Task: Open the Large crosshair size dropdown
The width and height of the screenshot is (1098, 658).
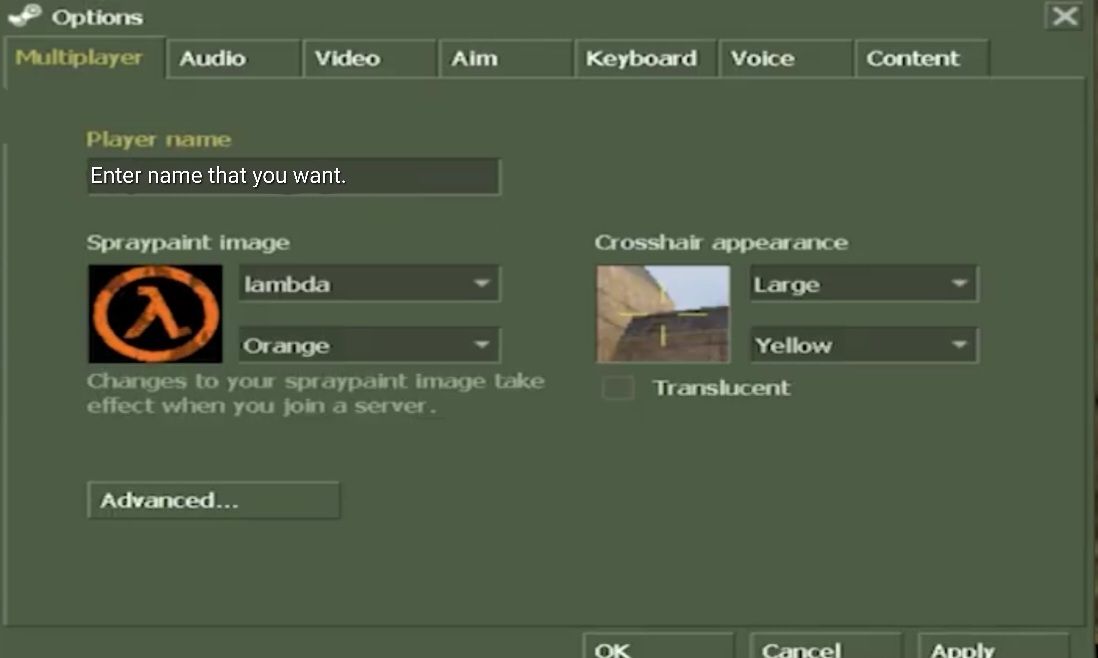Action: (863, 284)
